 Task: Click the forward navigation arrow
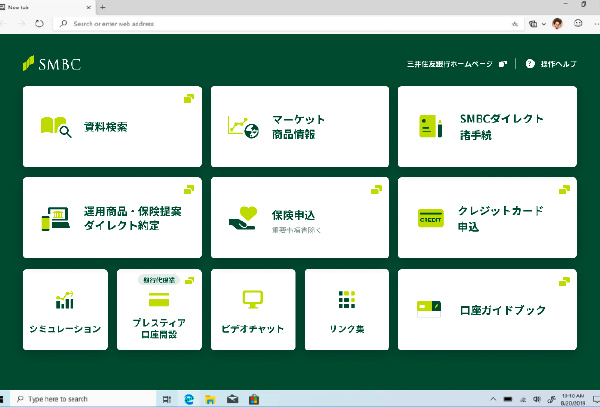pos(21,24)
